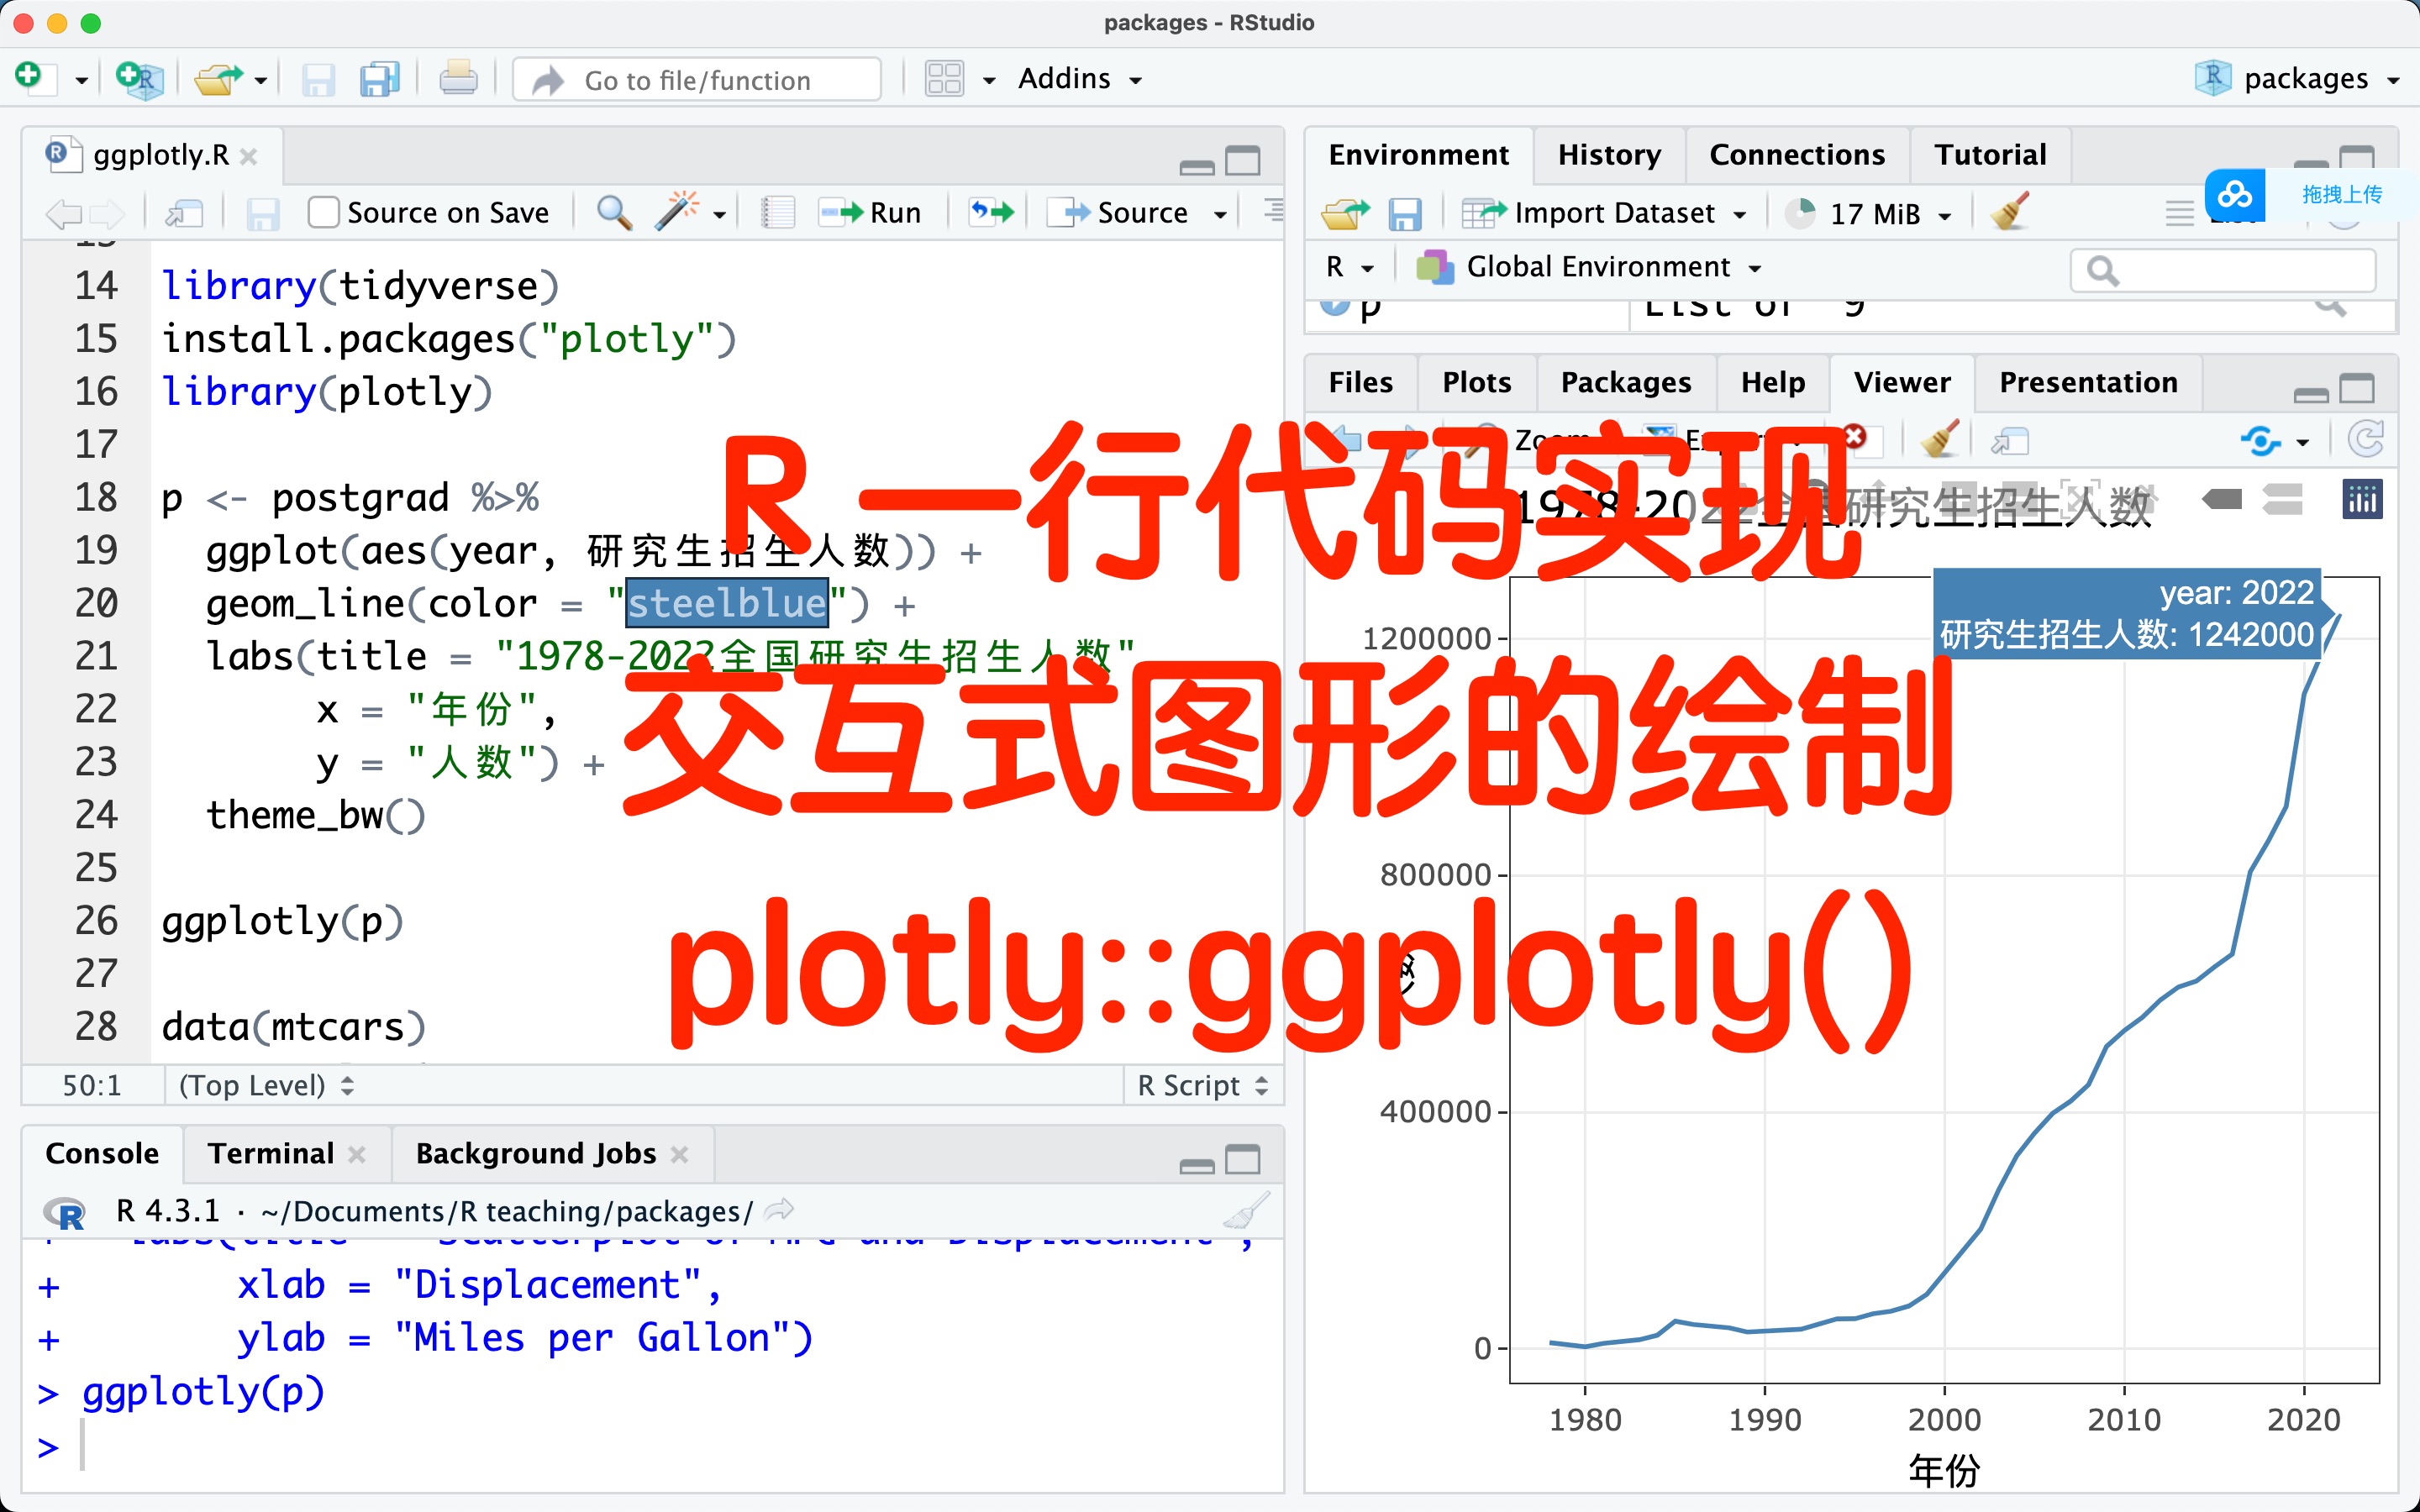Click the create project icon

(139, 78)
